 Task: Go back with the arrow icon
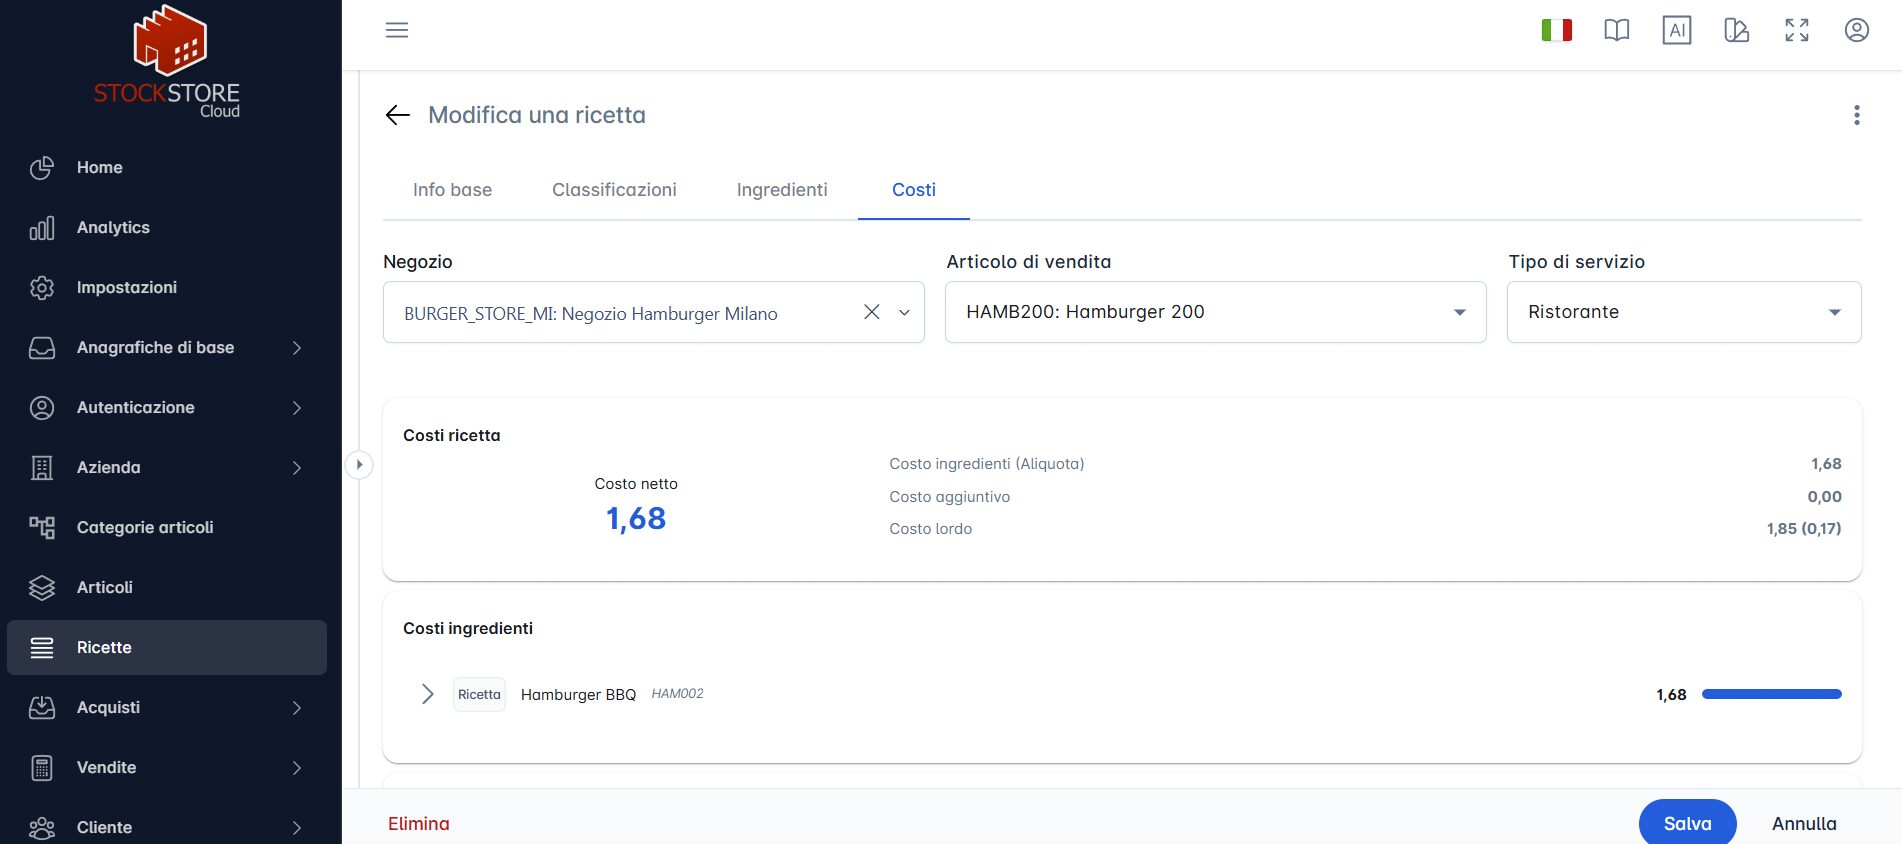(x=398, y=115)
